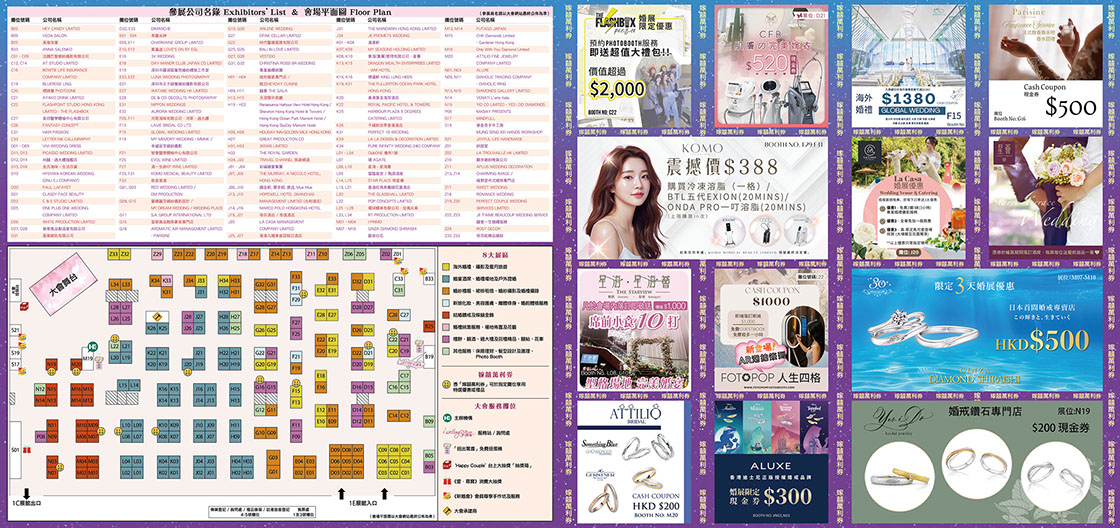Click the 'DIAMANCHE' exhibitor entry

tap(161, 29)
